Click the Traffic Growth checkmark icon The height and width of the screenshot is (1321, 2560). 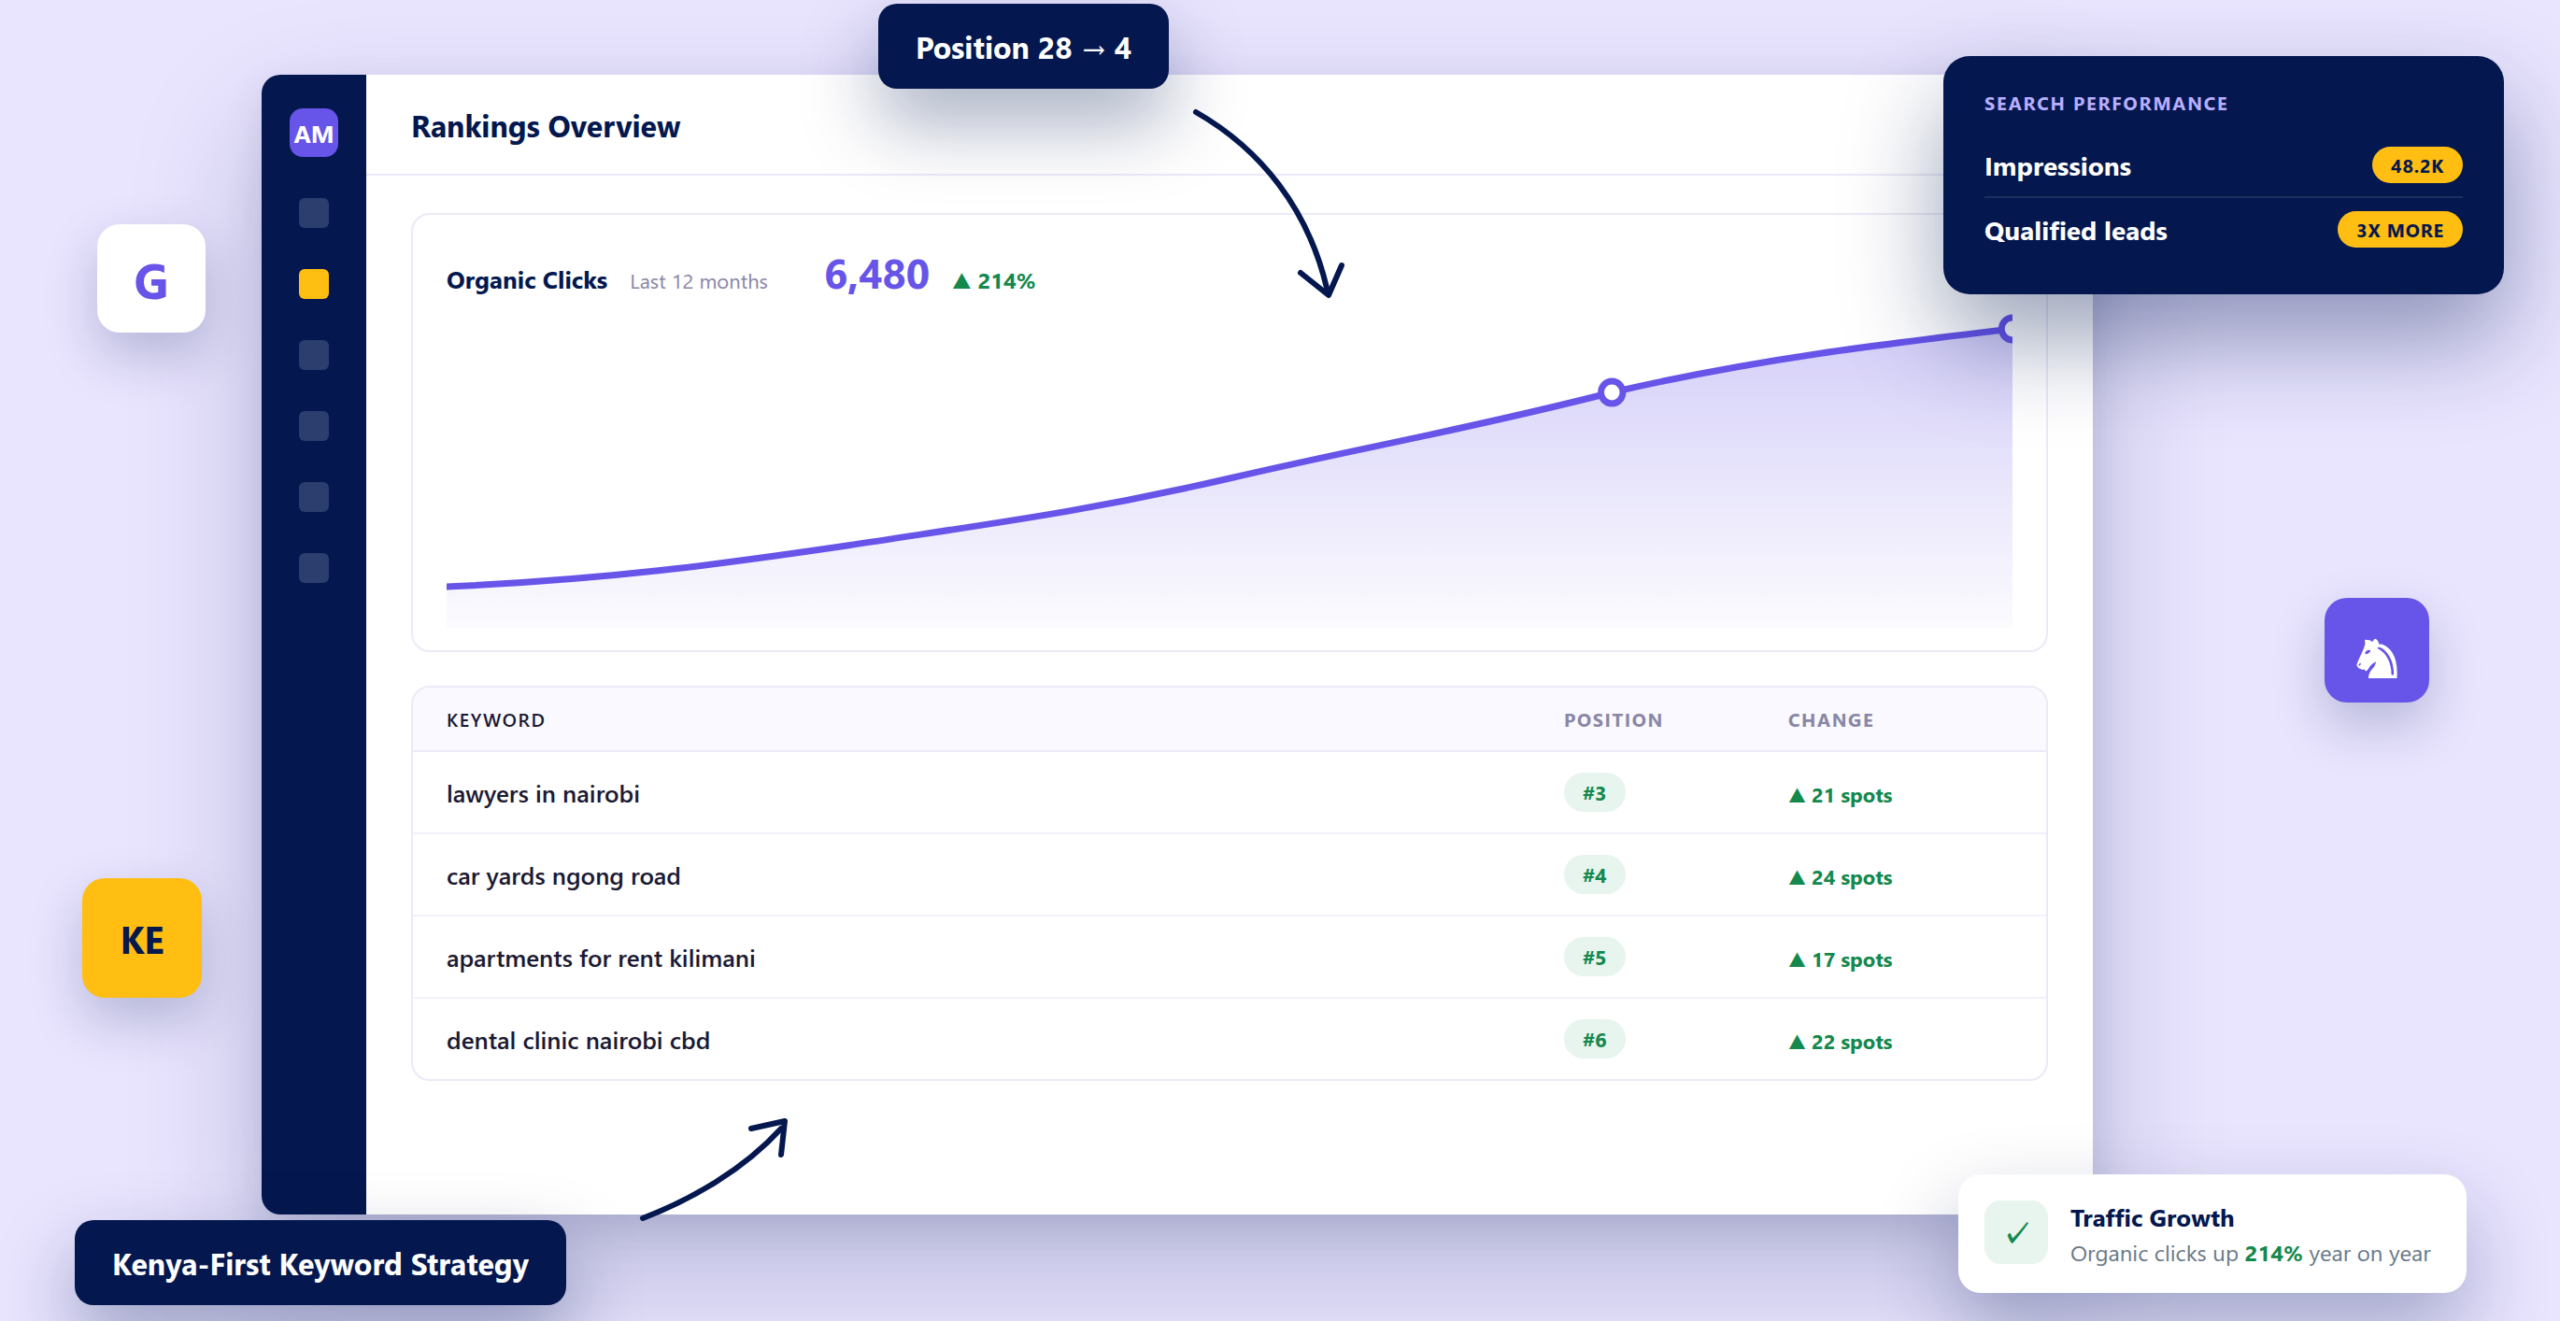tap(2016, 1232)
